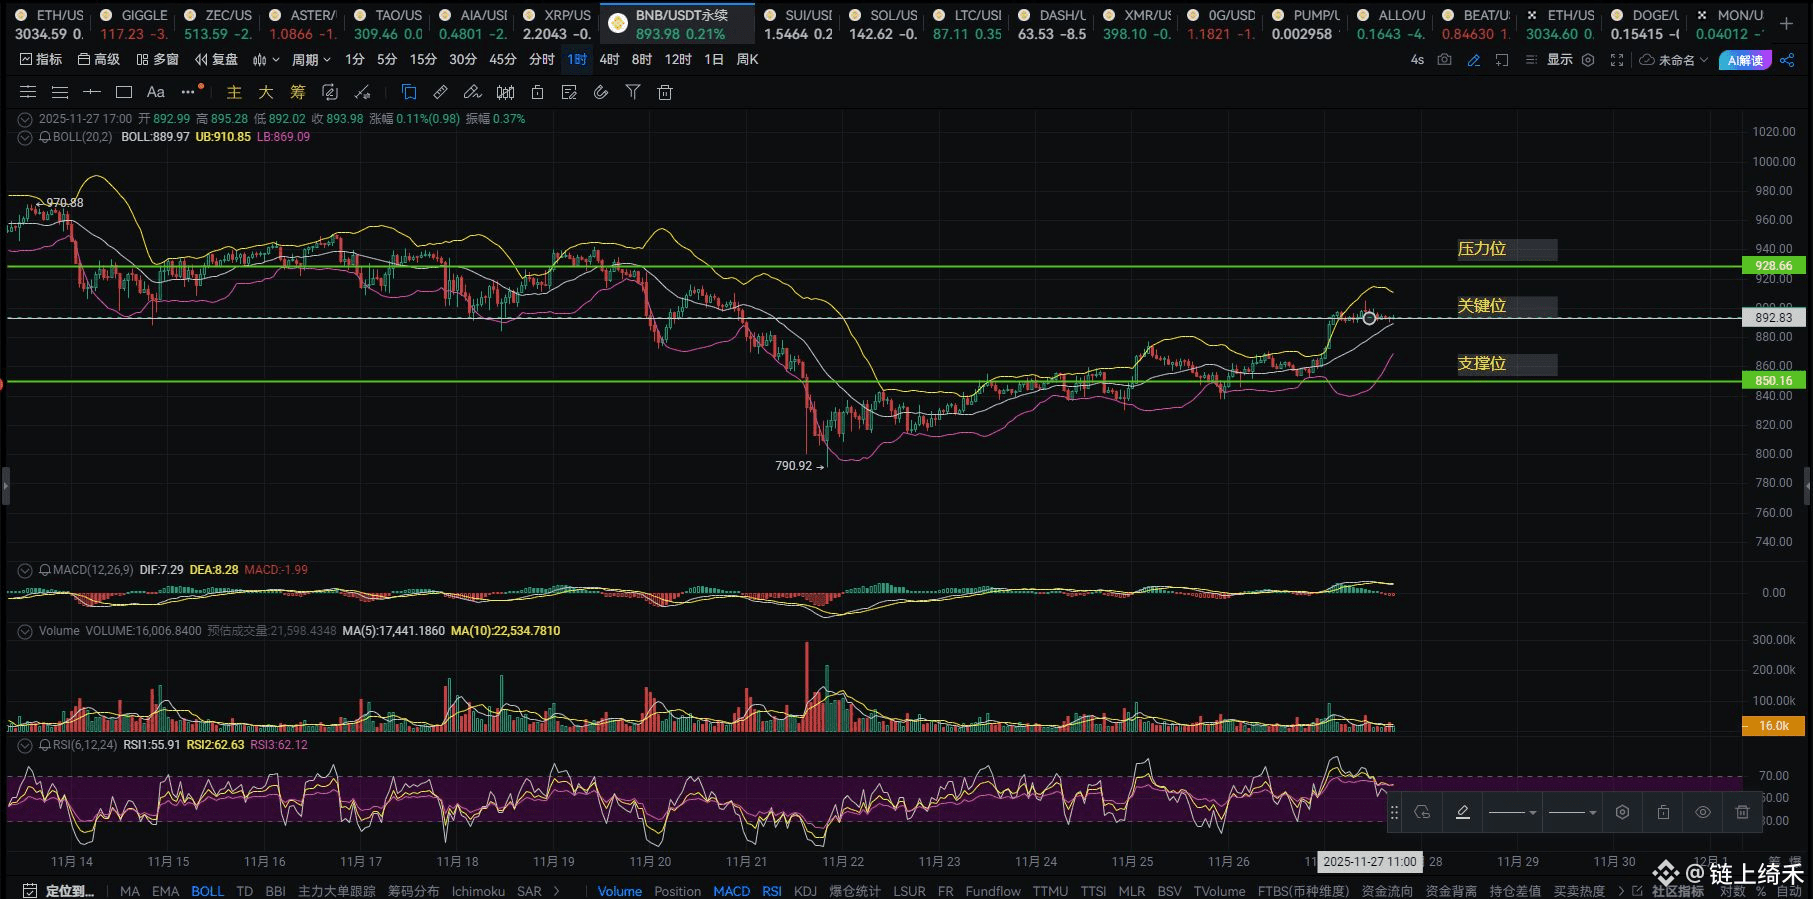This screenshot has height=899, width=1813.
Task: Pick line color in floating drawing toolbar
Action: [x=1462, y=812]
